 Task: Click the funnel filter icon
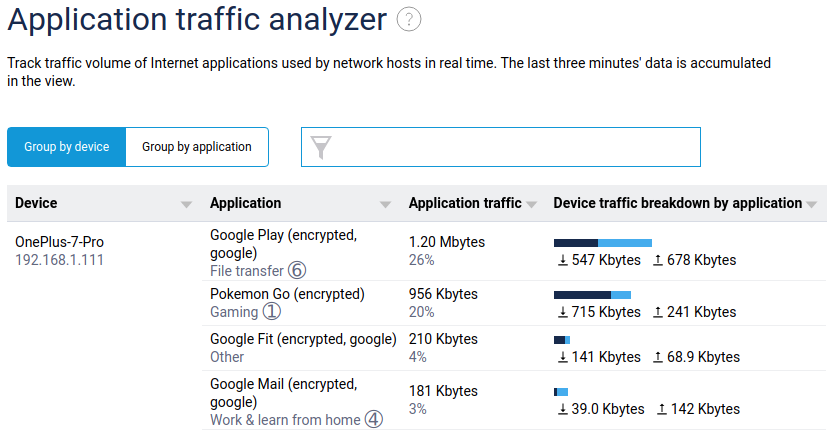320,148
